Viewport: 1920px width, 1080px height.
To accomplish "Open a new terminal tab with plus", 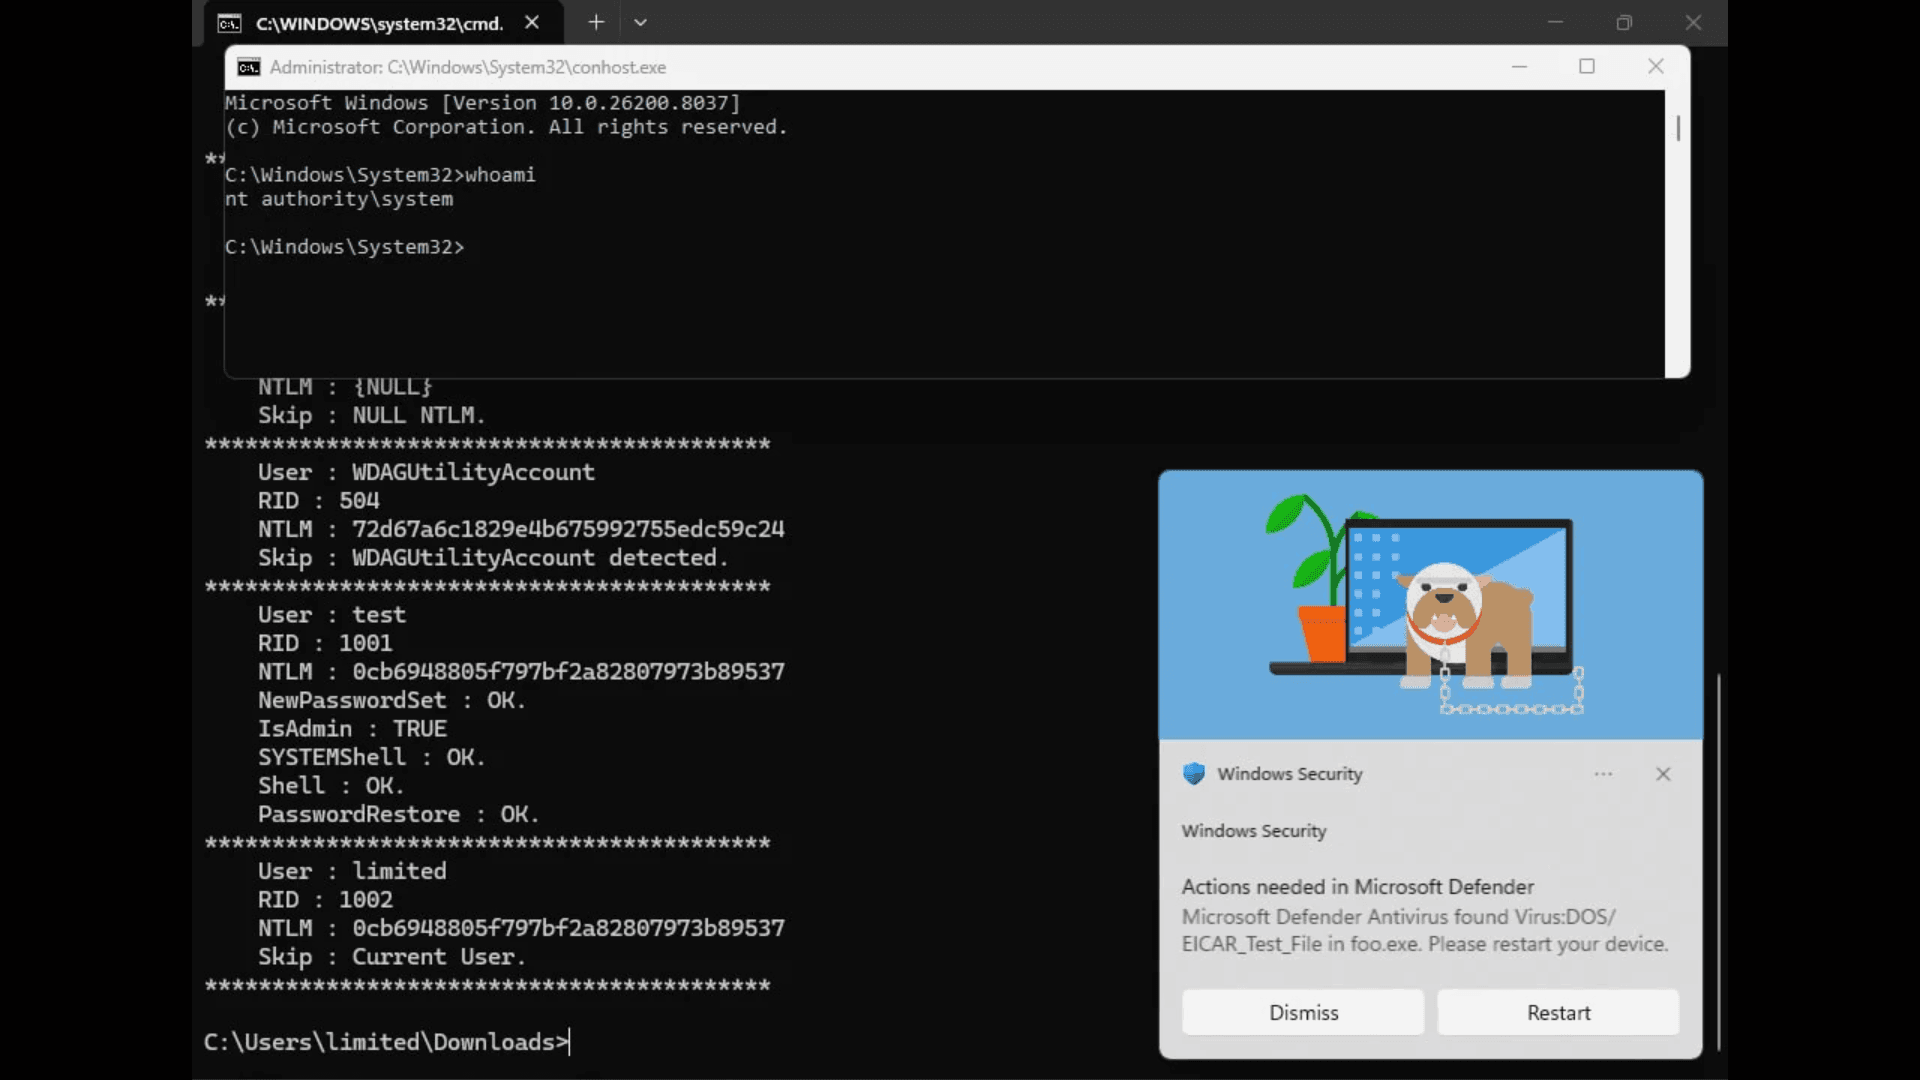I will click(x=596, y=22).
